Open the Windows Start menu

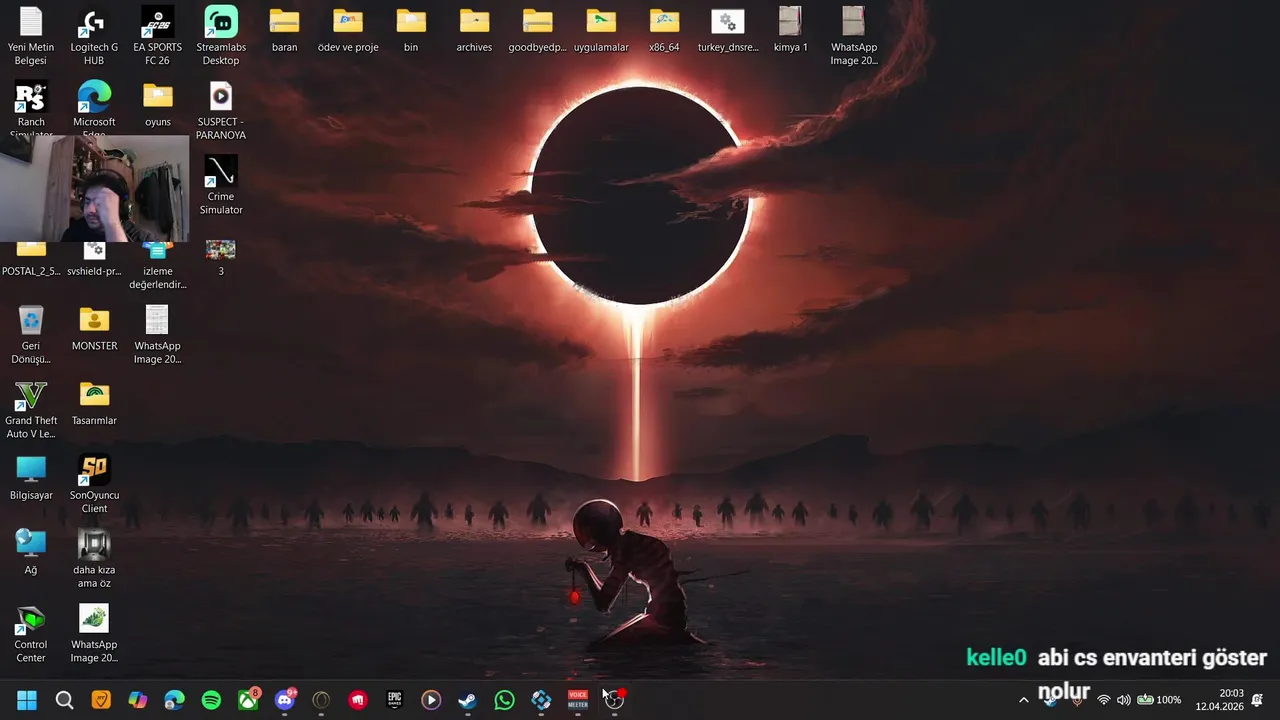pos(27,700)
